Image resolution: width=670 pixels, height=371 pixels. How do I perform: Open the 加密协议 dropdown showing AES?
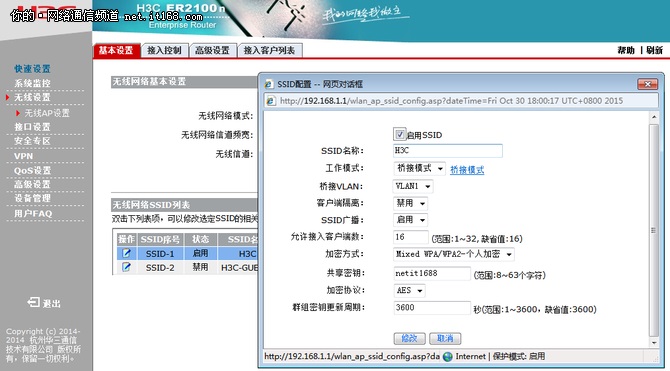409,291
